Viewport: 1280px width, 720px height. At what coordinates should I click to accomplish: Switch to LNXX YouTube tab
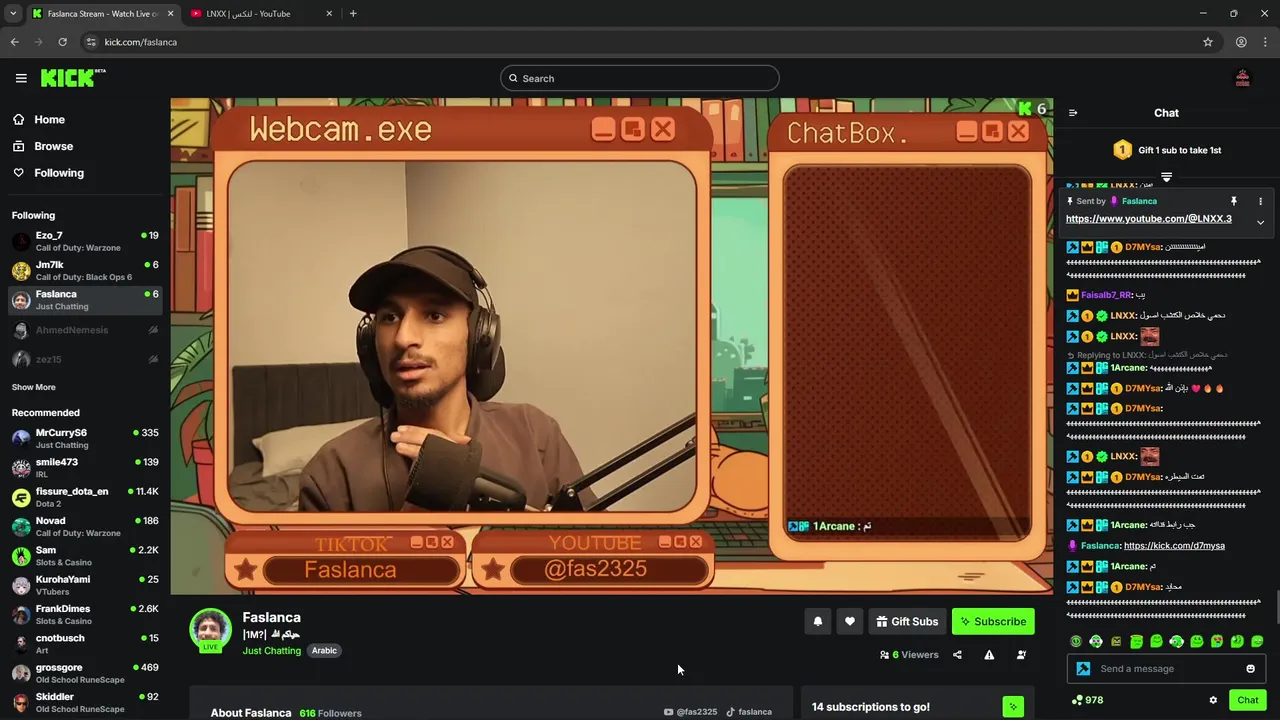(x=260, y=14)
